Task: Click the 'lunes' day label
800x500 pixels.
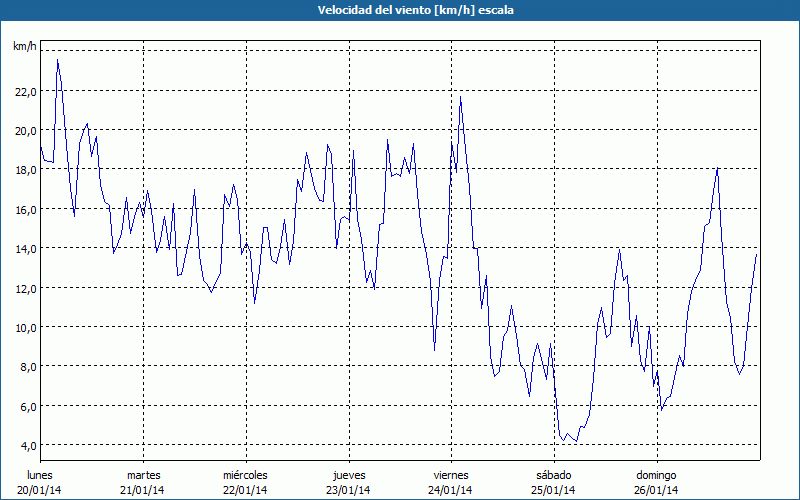Action: coord(40,474)
